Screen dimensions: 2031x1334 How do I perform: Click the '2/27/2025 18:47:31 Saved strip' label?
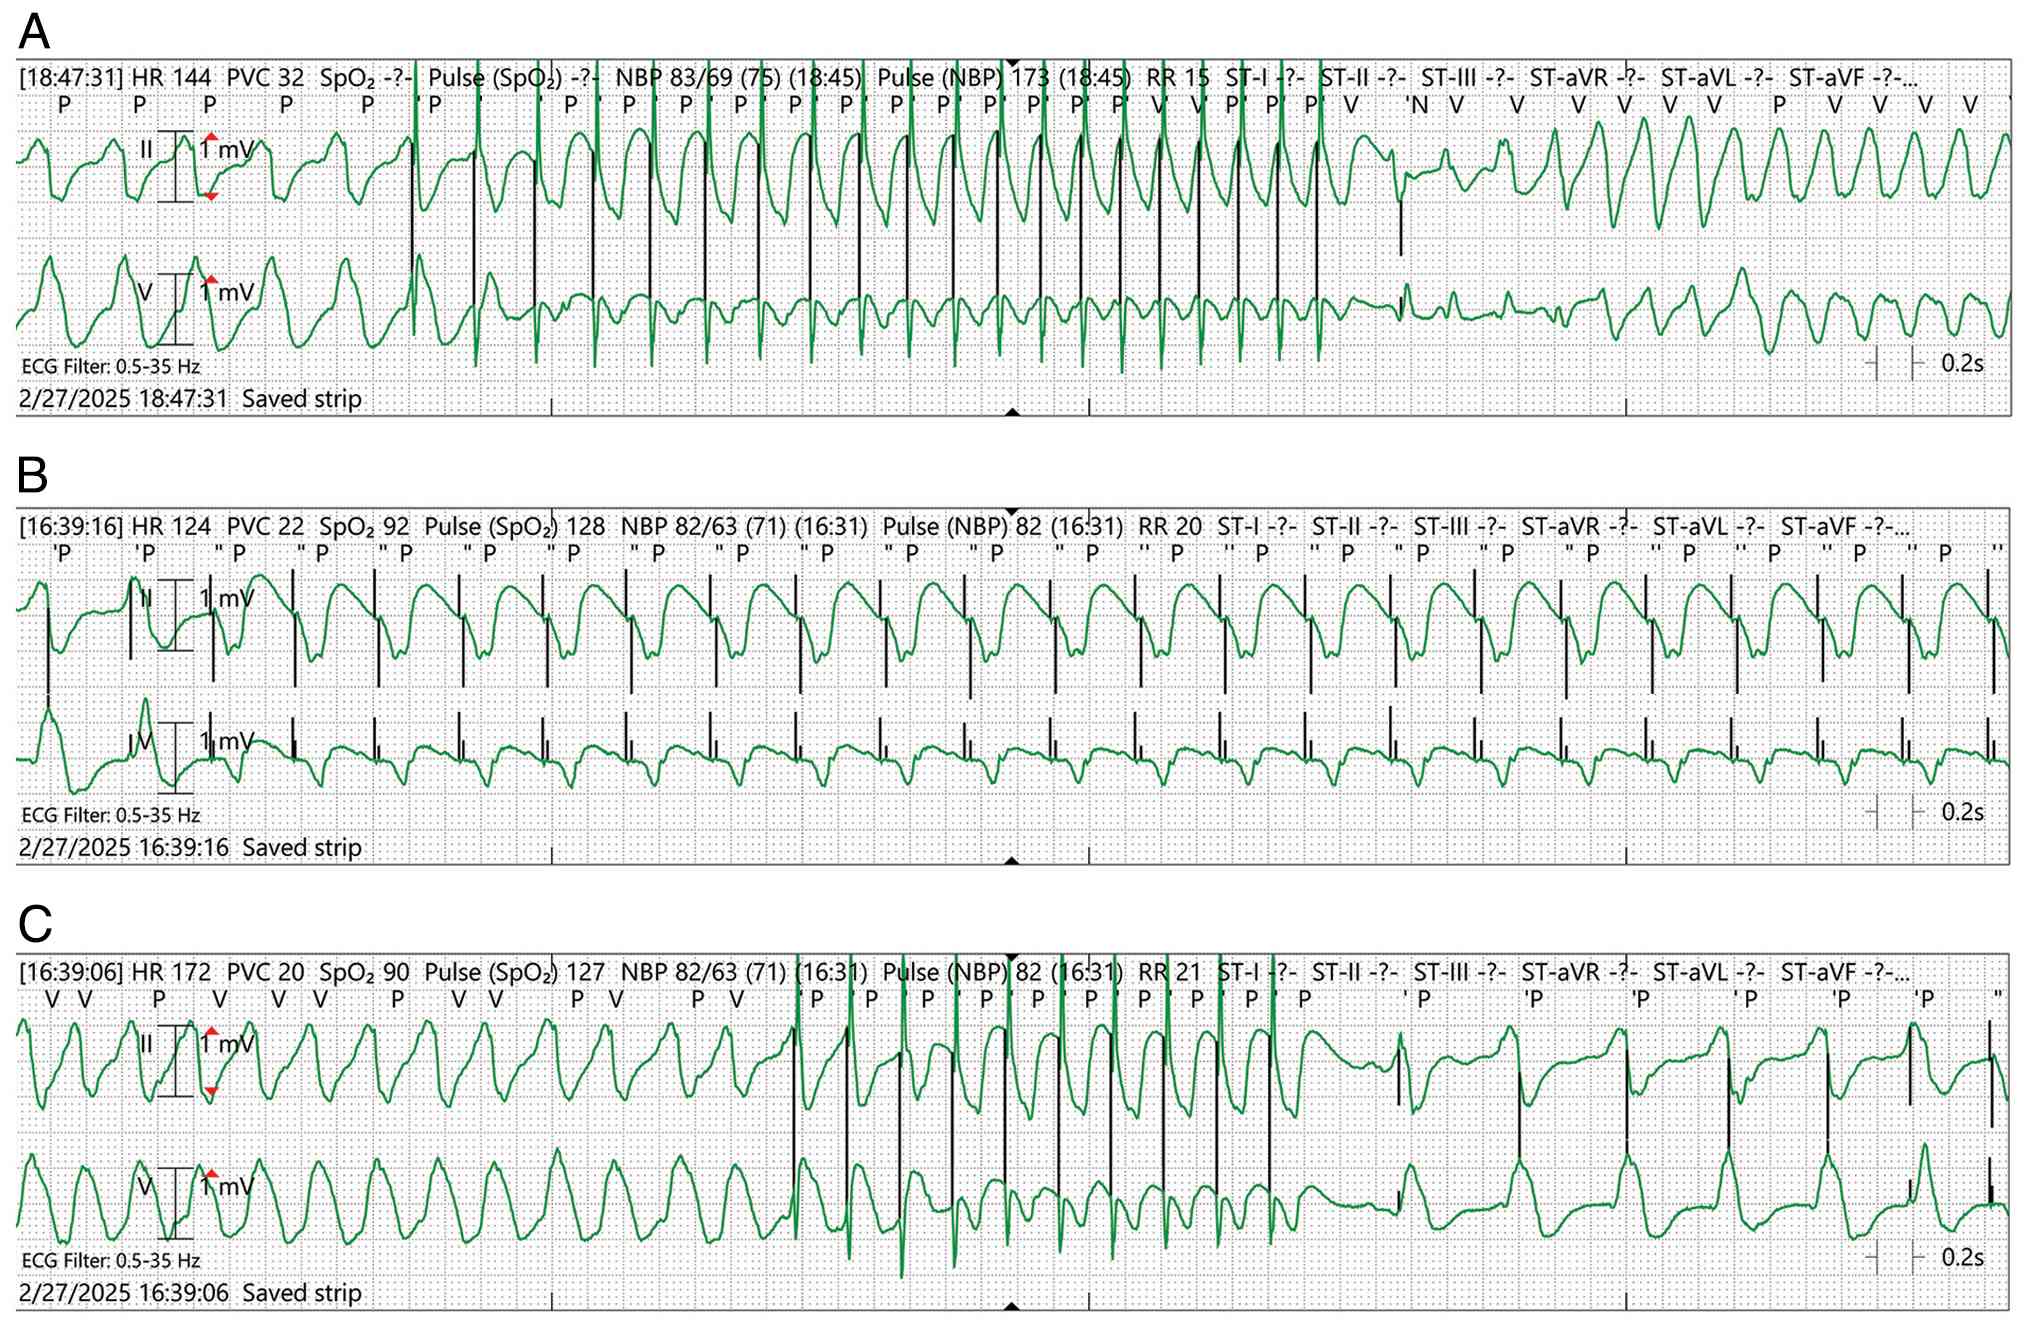[x=190, y=399]
